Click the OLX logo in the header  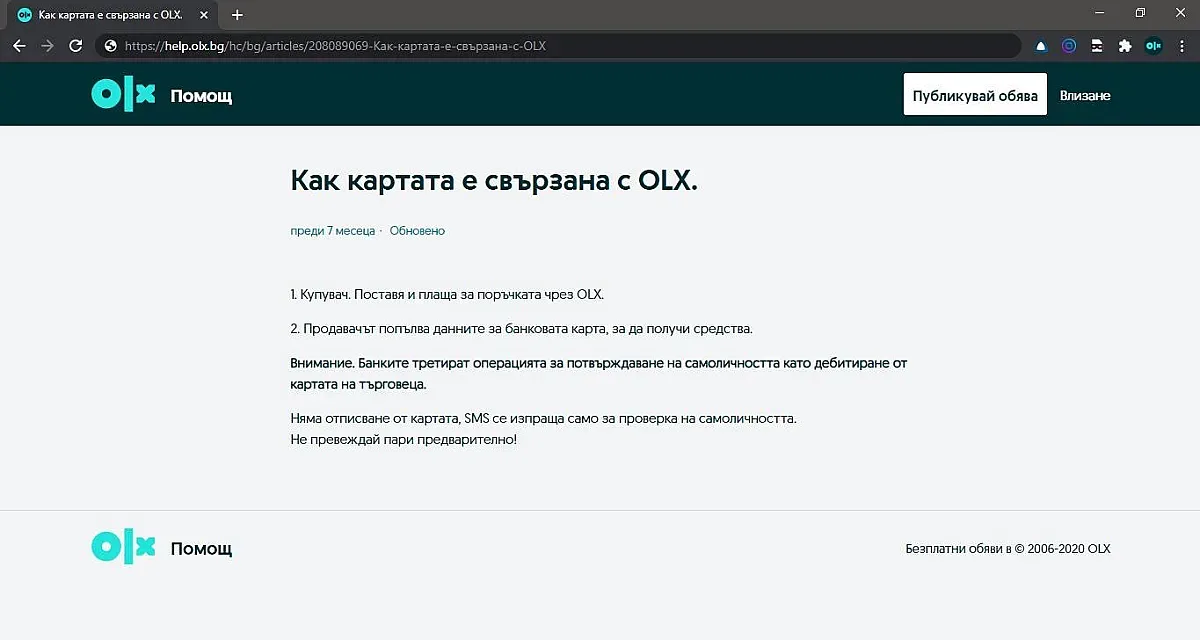123,95
